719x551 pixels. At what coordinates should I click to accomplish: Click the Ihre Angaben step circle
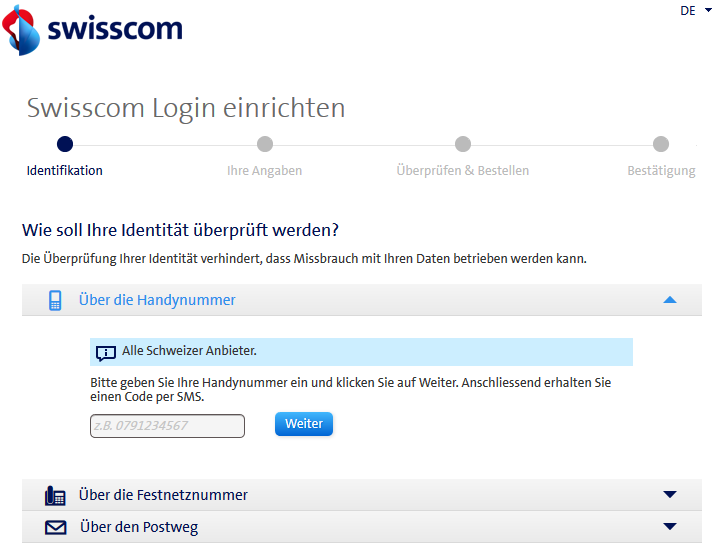click(264, 144)
